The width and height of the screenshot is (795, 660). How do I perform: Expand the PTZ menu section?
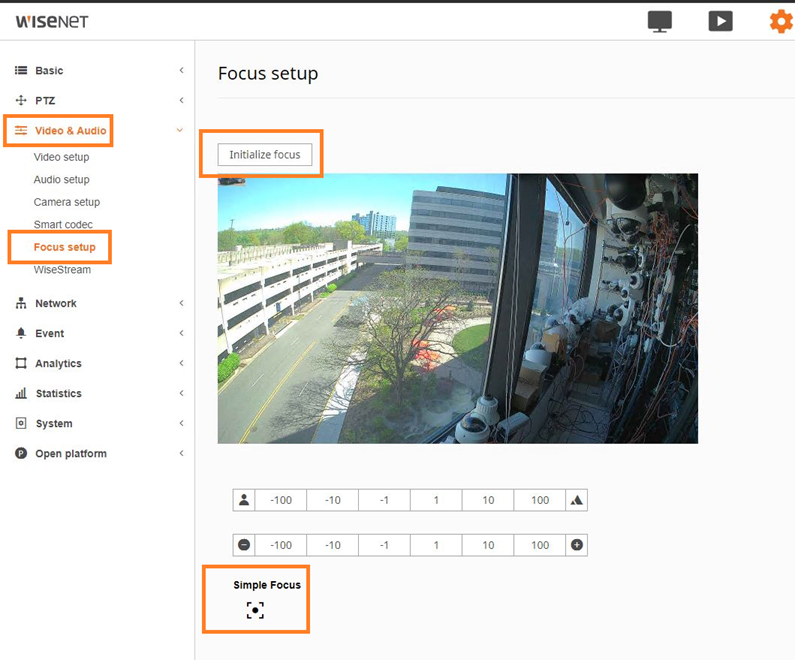45,101
